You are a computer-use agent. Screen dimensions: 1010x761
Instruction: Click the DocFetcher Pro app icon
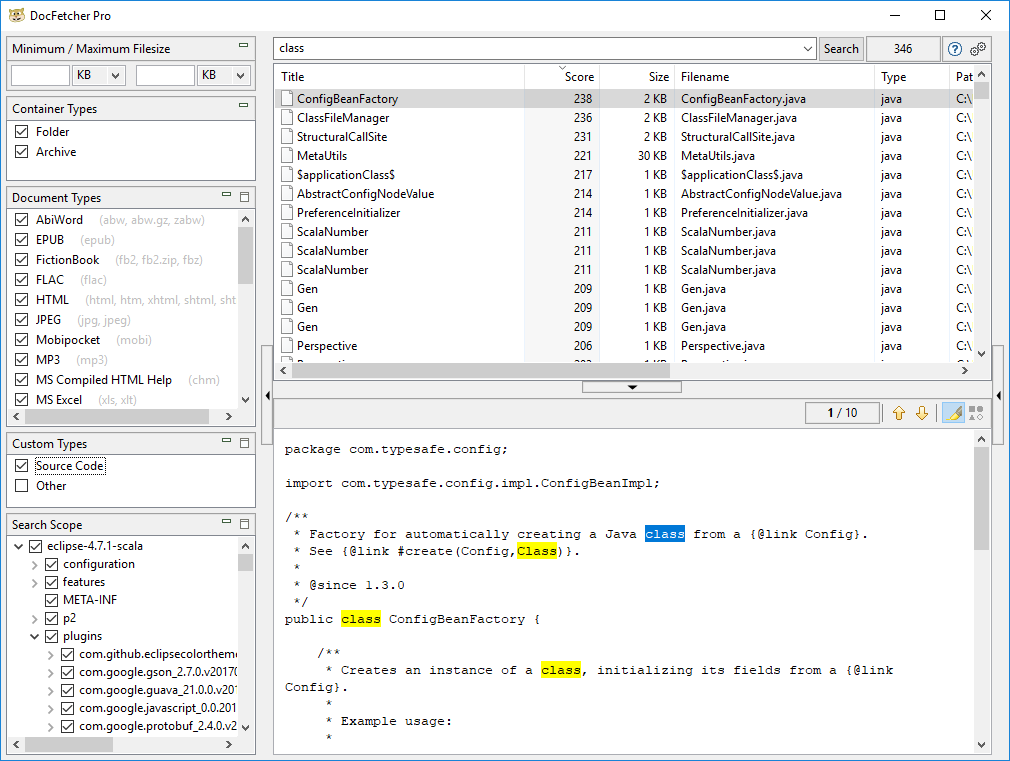(x=17, y=15)
